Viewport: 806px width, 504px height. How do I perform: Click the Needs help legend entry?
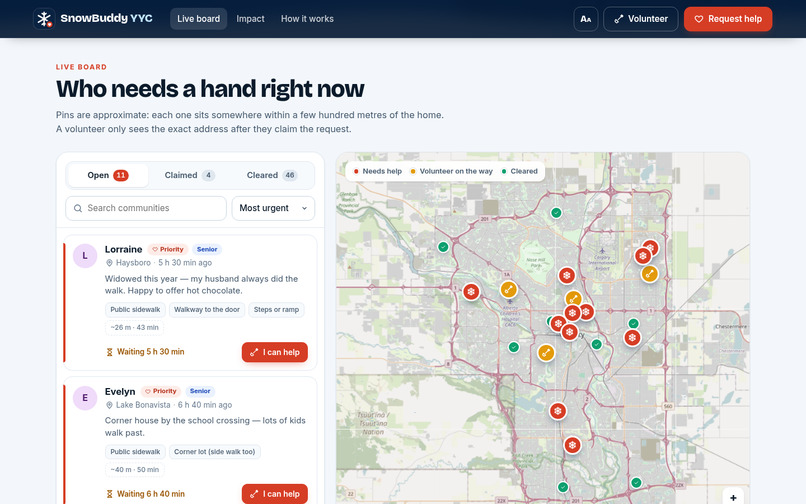tap(378, 171)
